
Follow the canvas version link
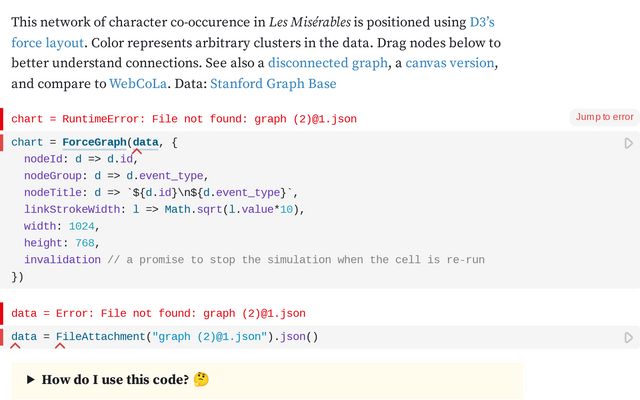(x=449, y=63)
